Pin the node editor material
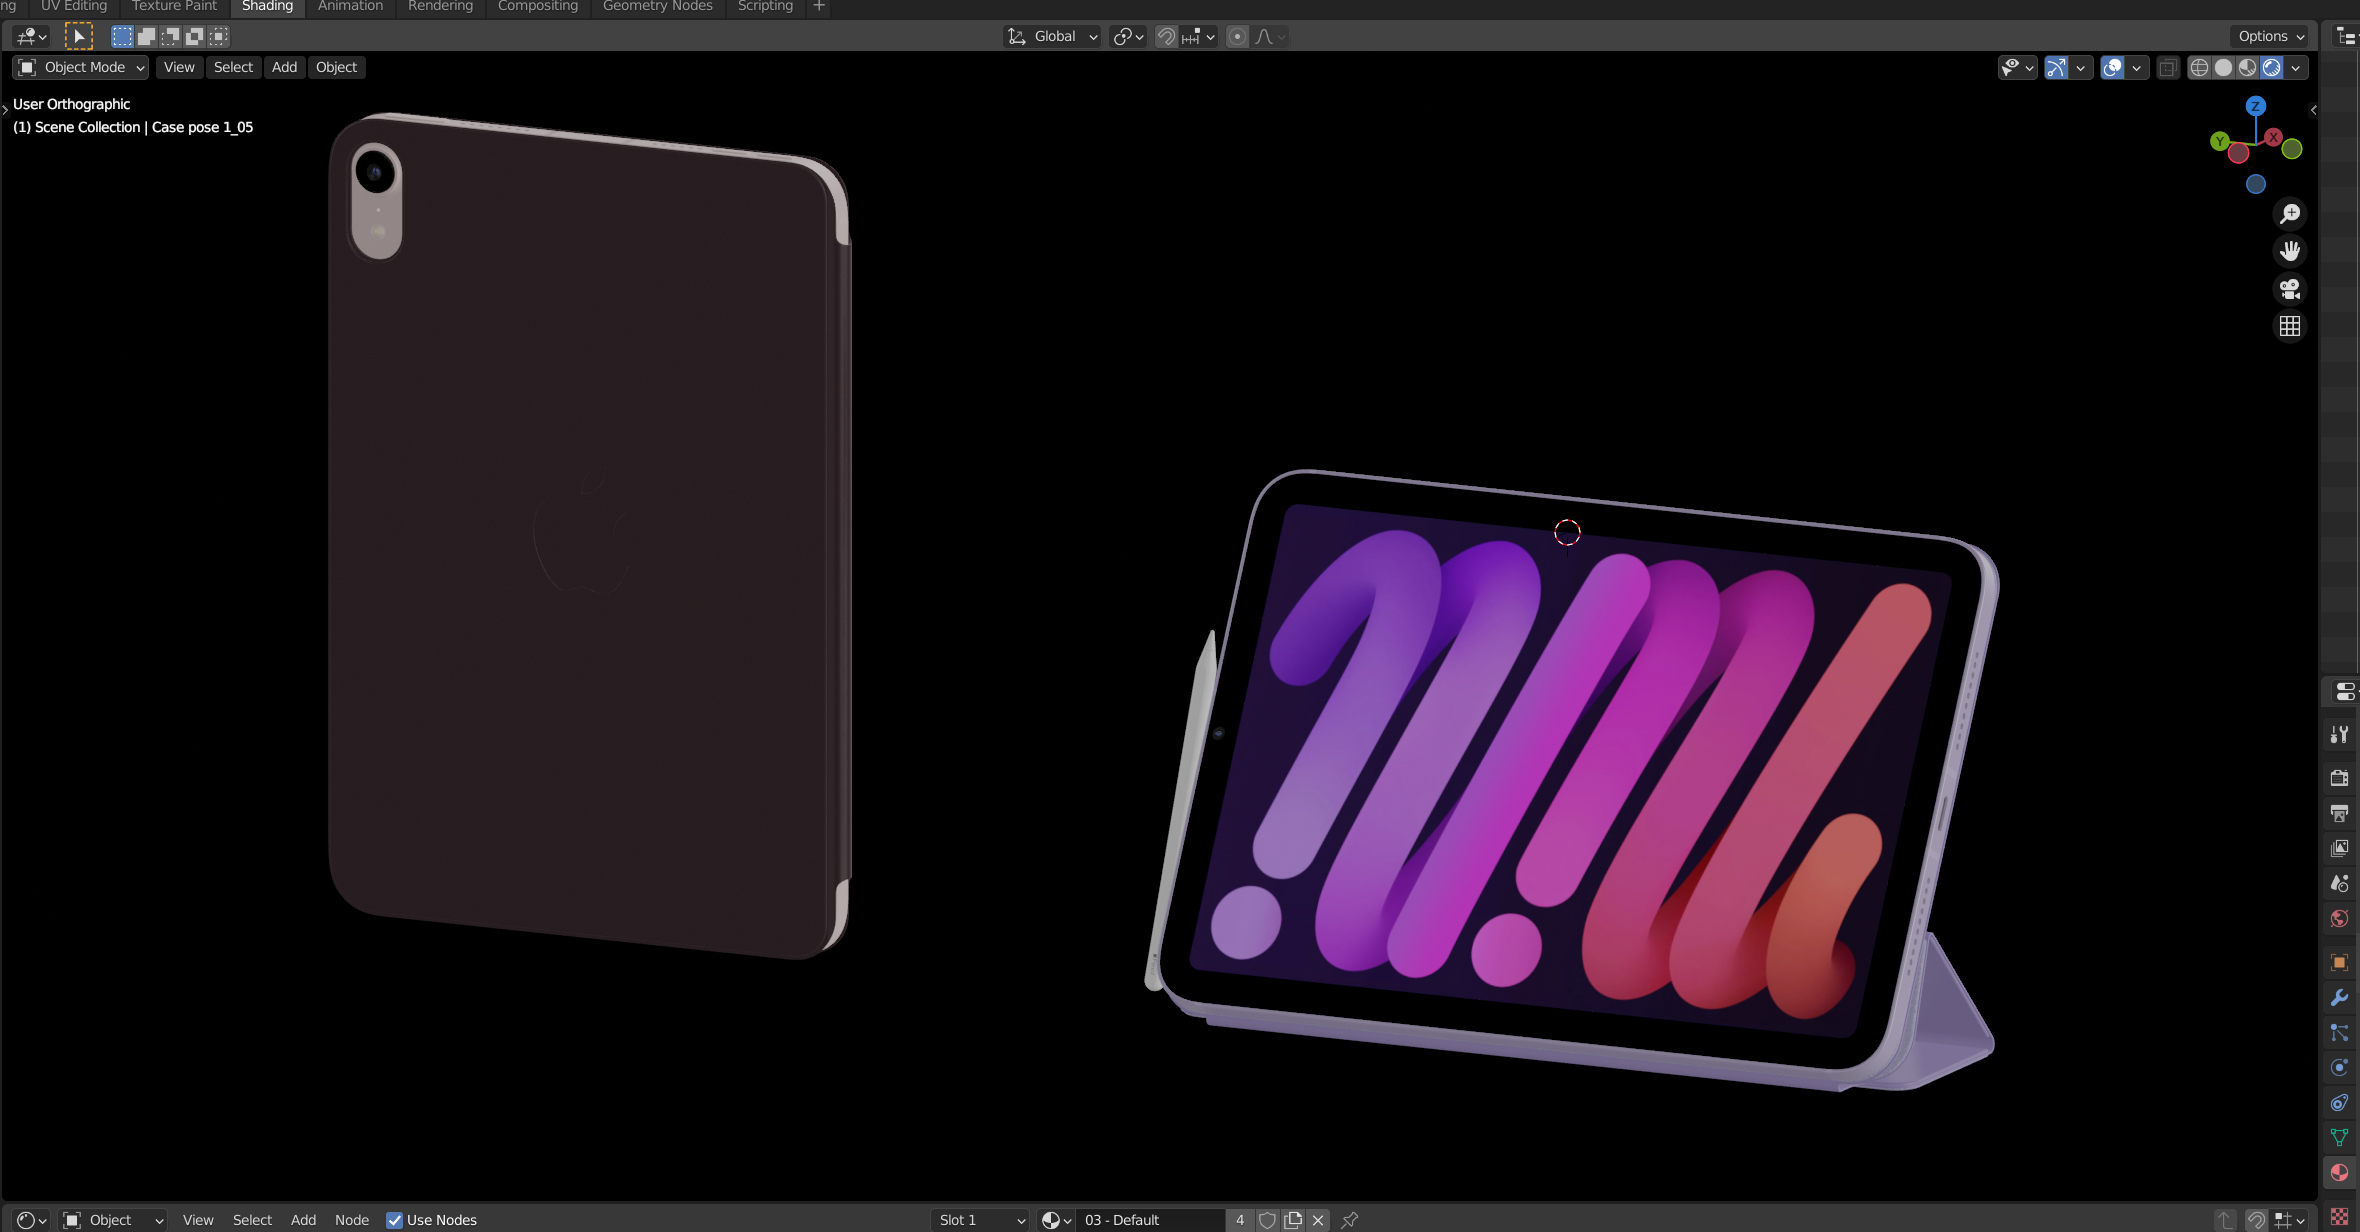 [1350, 1220]
